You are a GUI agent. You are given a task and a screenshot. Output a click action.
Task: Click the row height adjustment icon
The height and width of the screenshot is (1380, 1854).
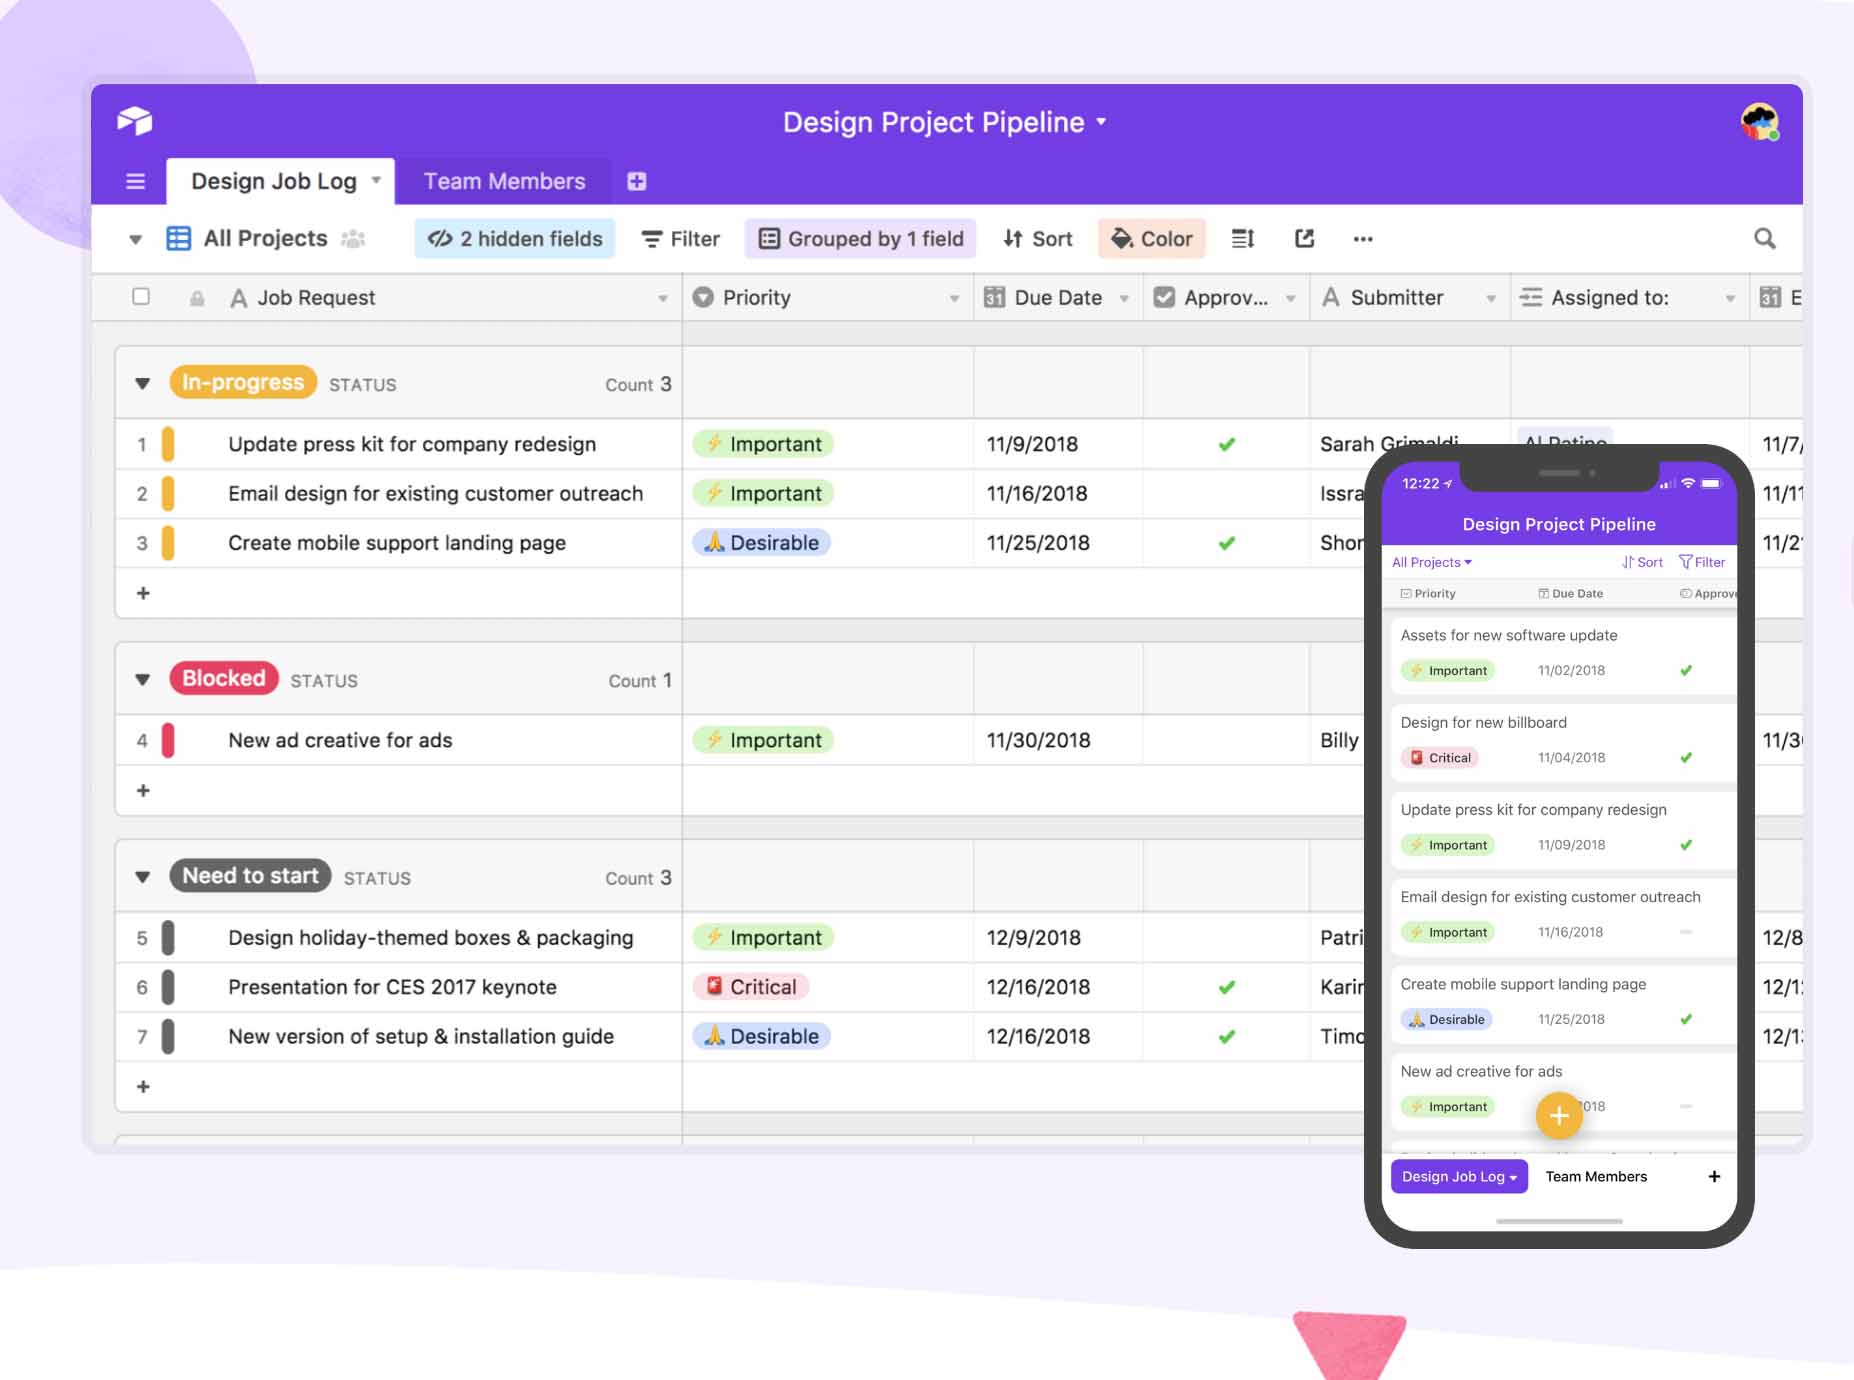(x=1243, y=238)
